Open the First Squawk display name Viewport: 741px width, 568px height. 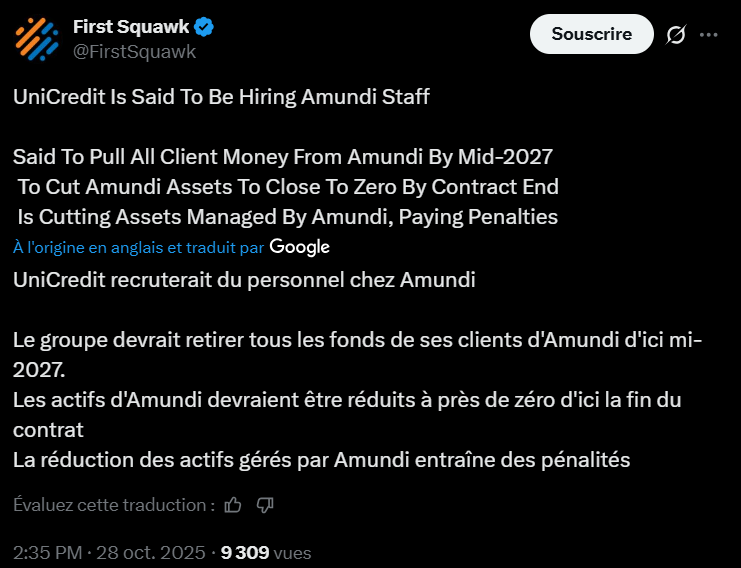(134, 27)
